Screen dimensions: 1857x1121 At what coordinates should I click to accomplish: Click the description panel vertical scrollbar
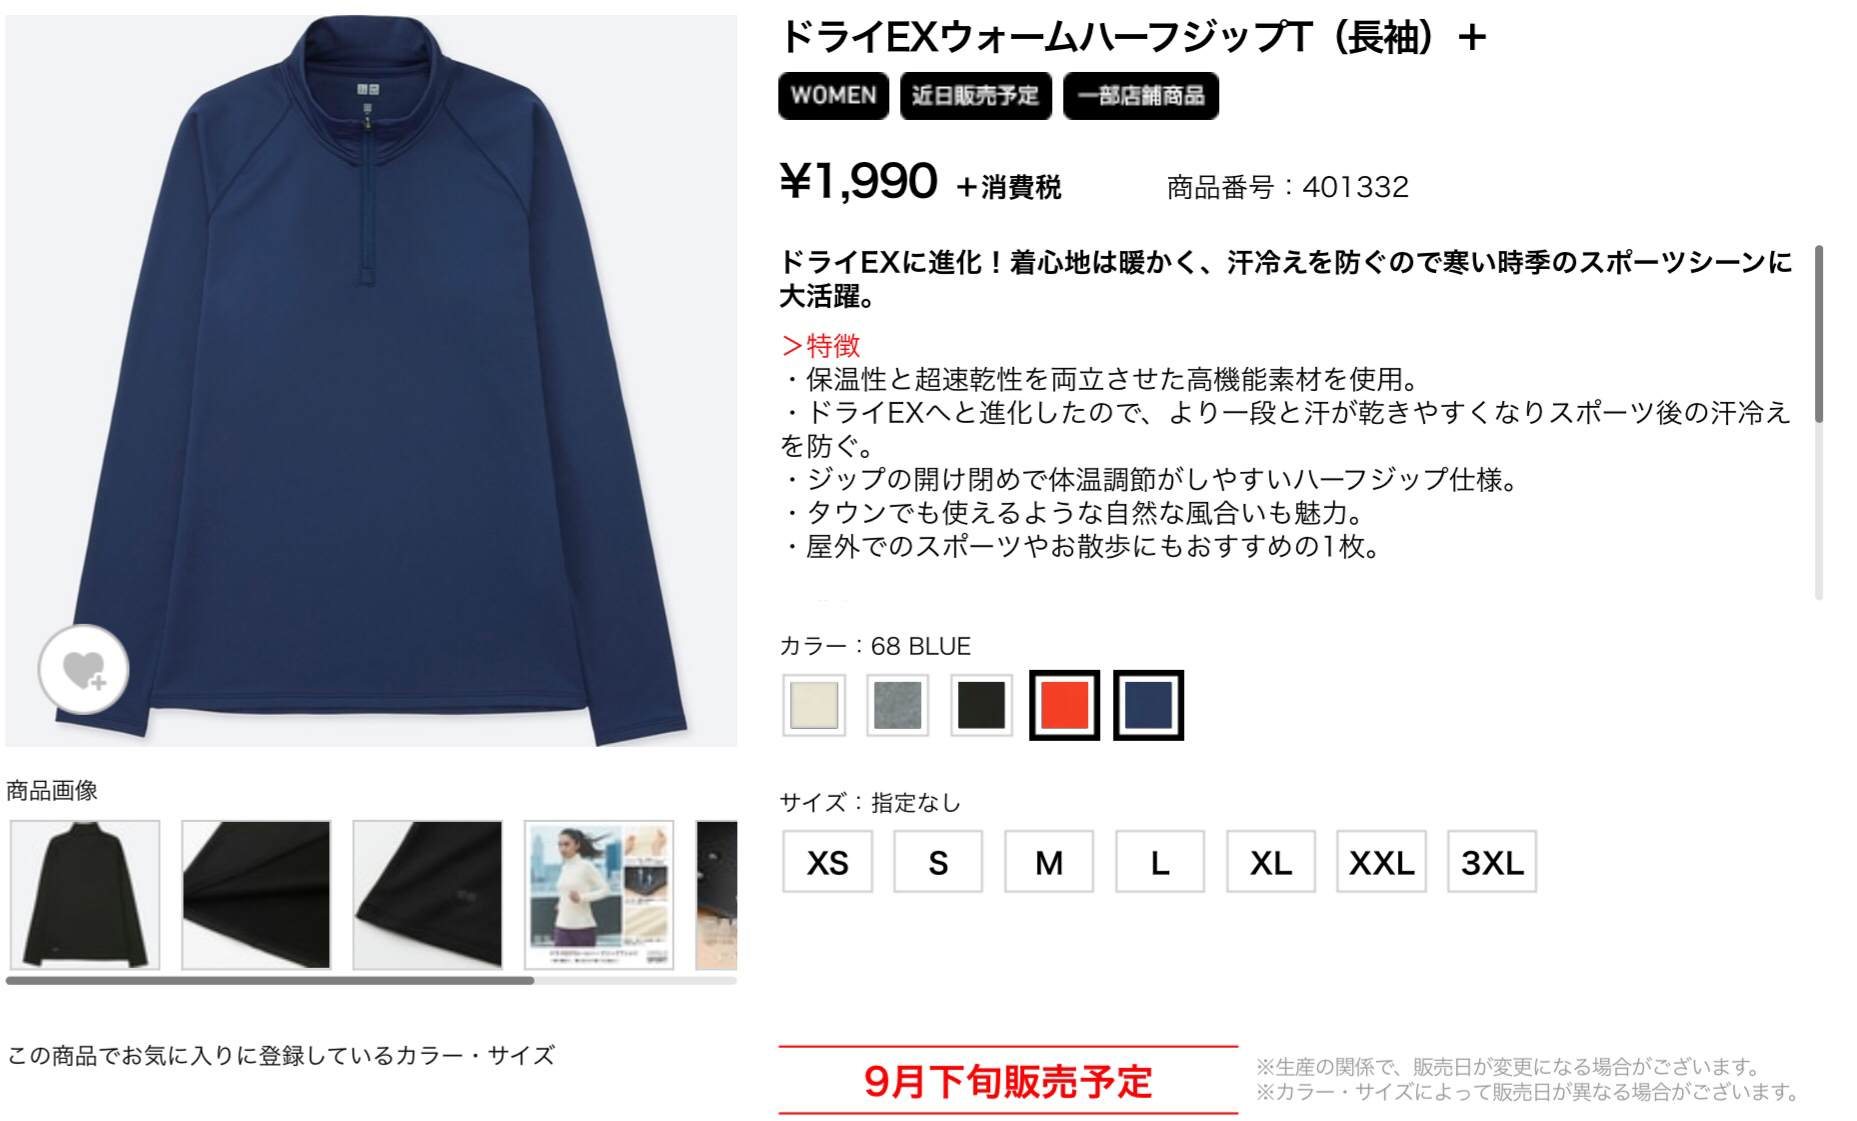pyautogui.click(x=1819, y=334)
